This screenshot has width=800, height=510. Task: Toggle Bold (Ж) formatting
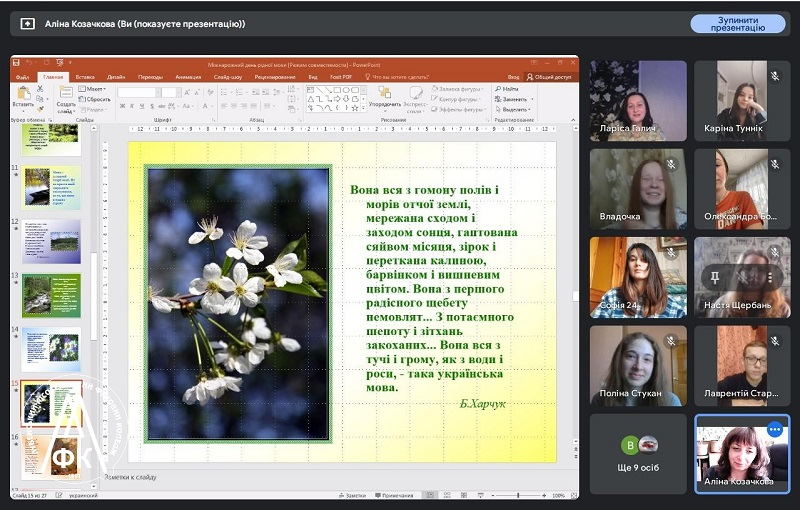coord(122,106)
